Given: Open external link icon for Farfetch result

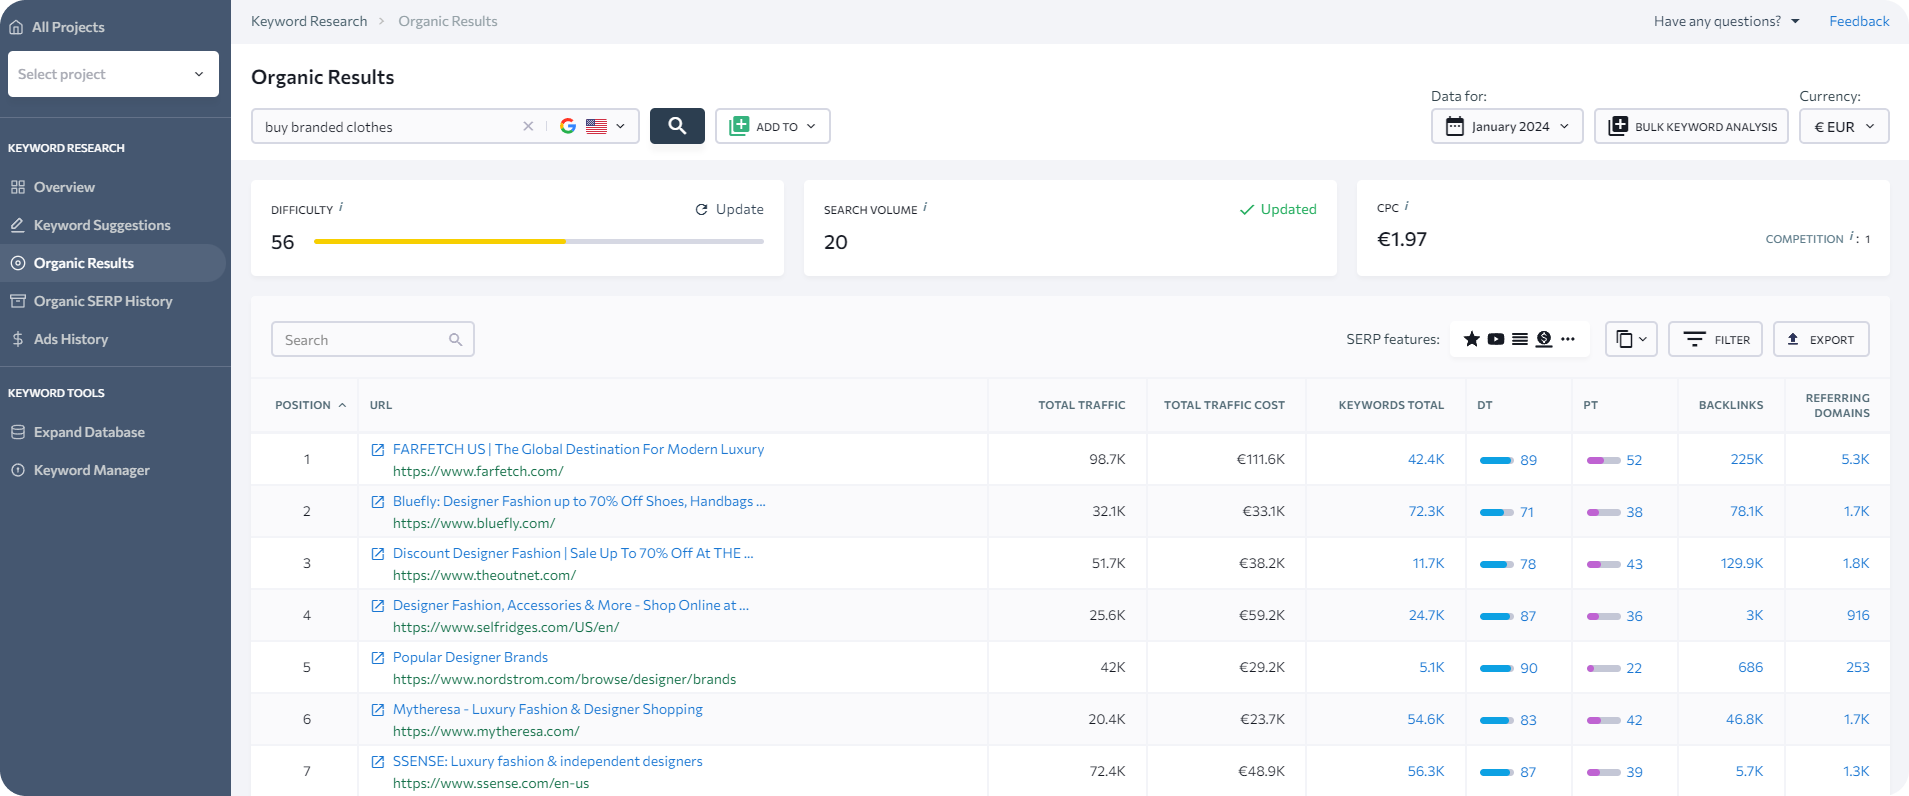Looking at the screenshot, I should click(378, 450).
